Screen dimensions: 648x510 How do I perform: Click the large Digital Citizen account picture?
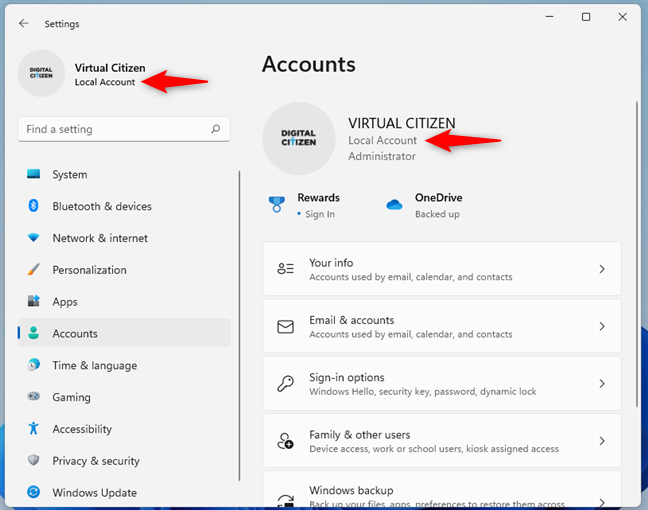pyautogui.click(x=299, y=138)
